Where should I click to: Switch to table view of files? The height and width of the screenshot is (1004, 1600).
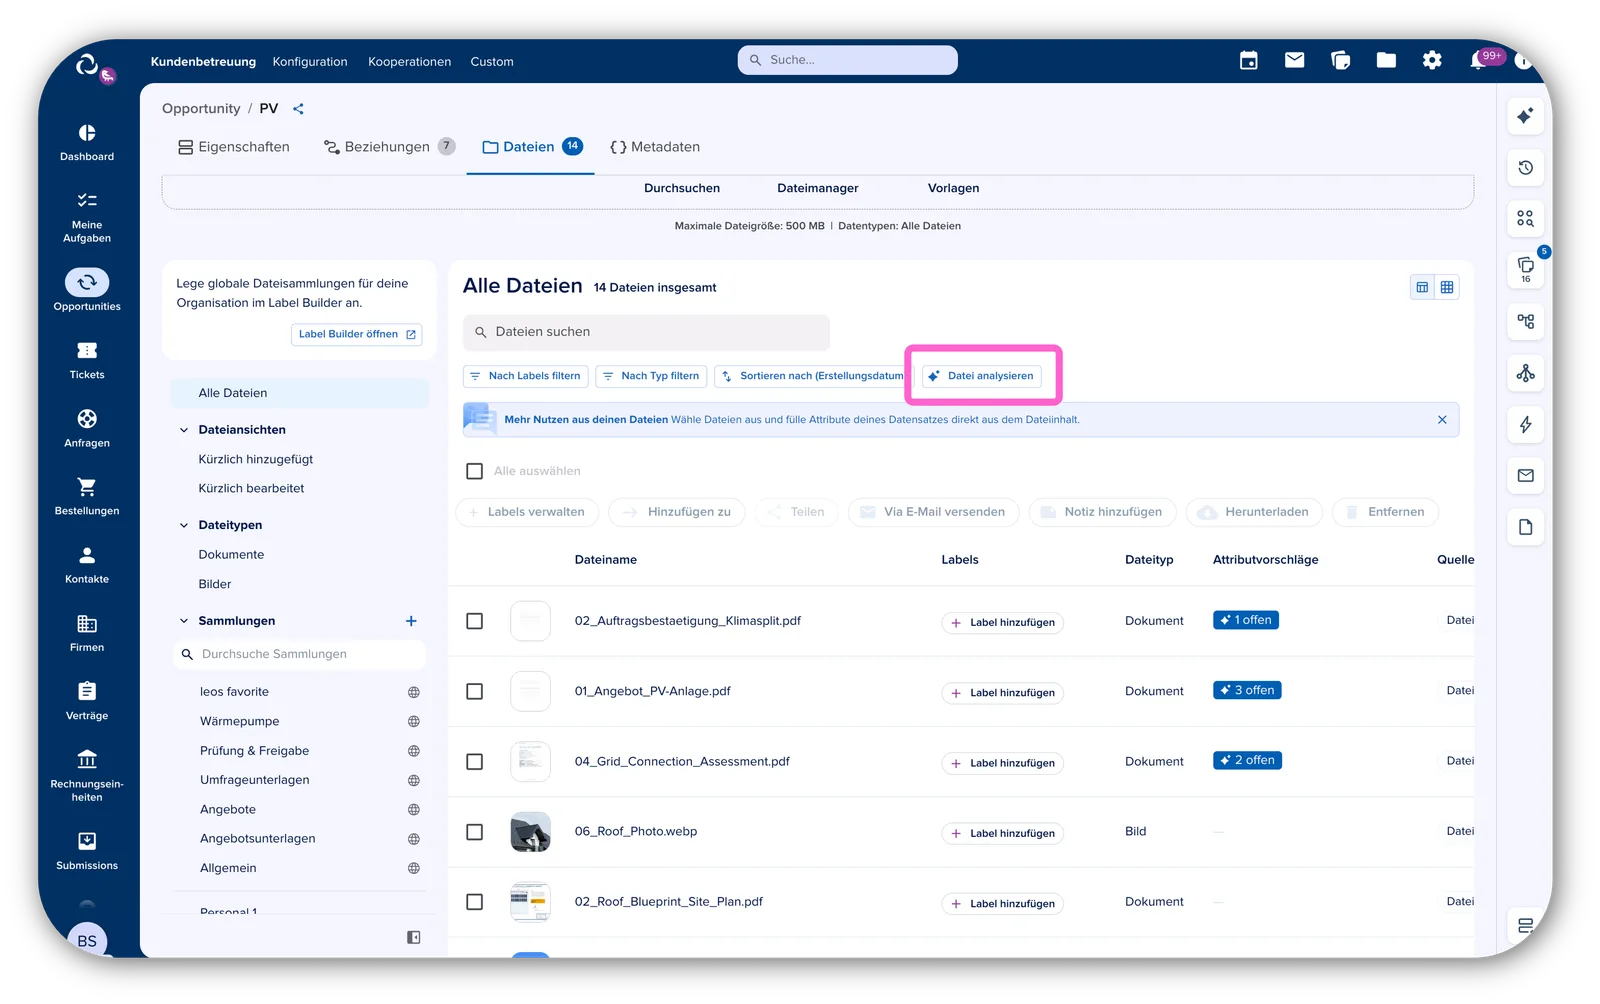[x=1422, y=288]
